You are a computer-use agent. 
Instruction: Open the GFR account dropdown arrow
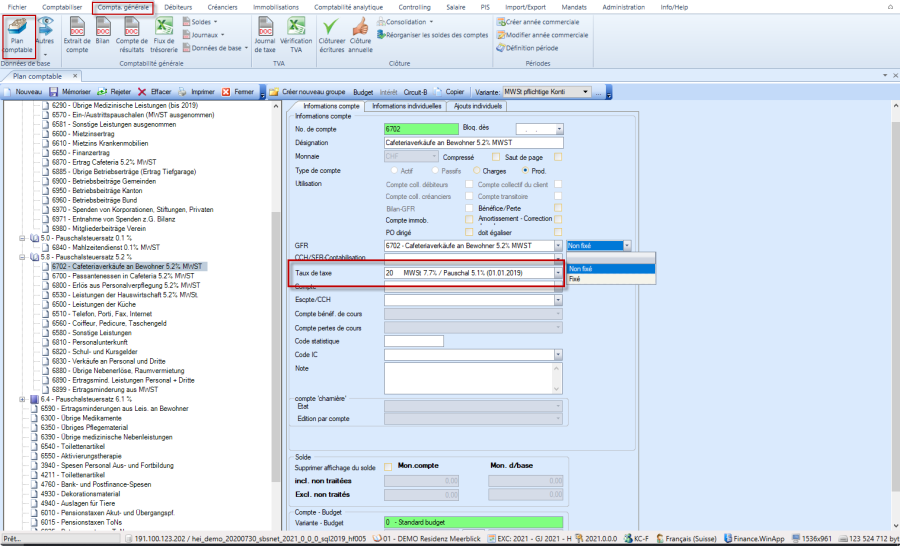(x=558, y=246)
